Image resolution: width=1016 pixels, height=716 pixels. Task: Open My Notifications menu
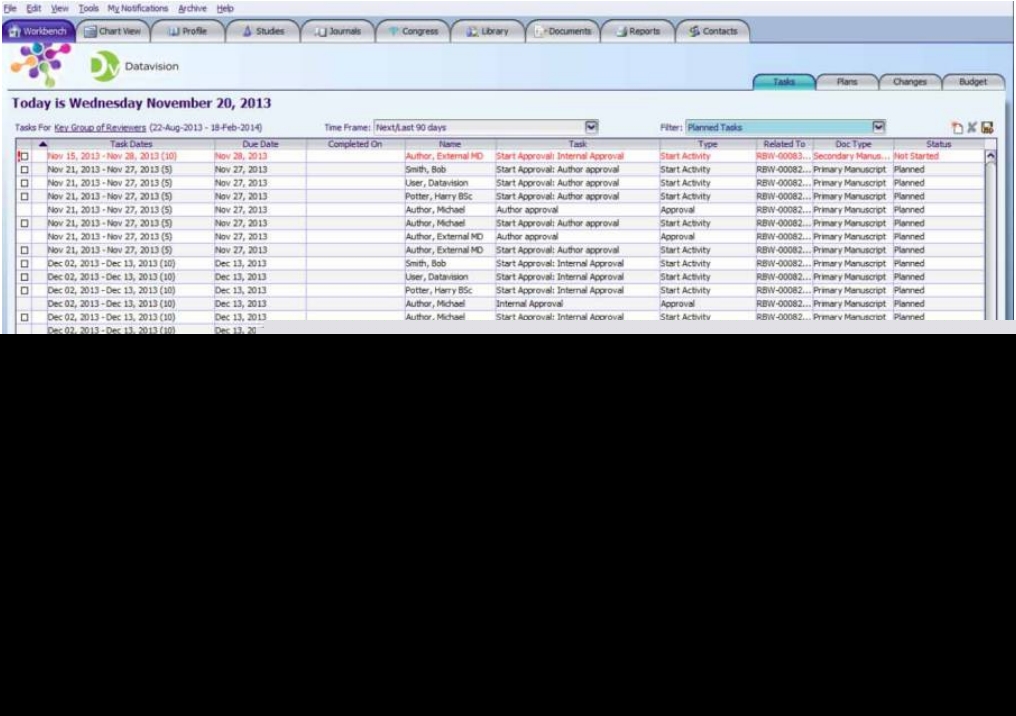coord(137,8)
